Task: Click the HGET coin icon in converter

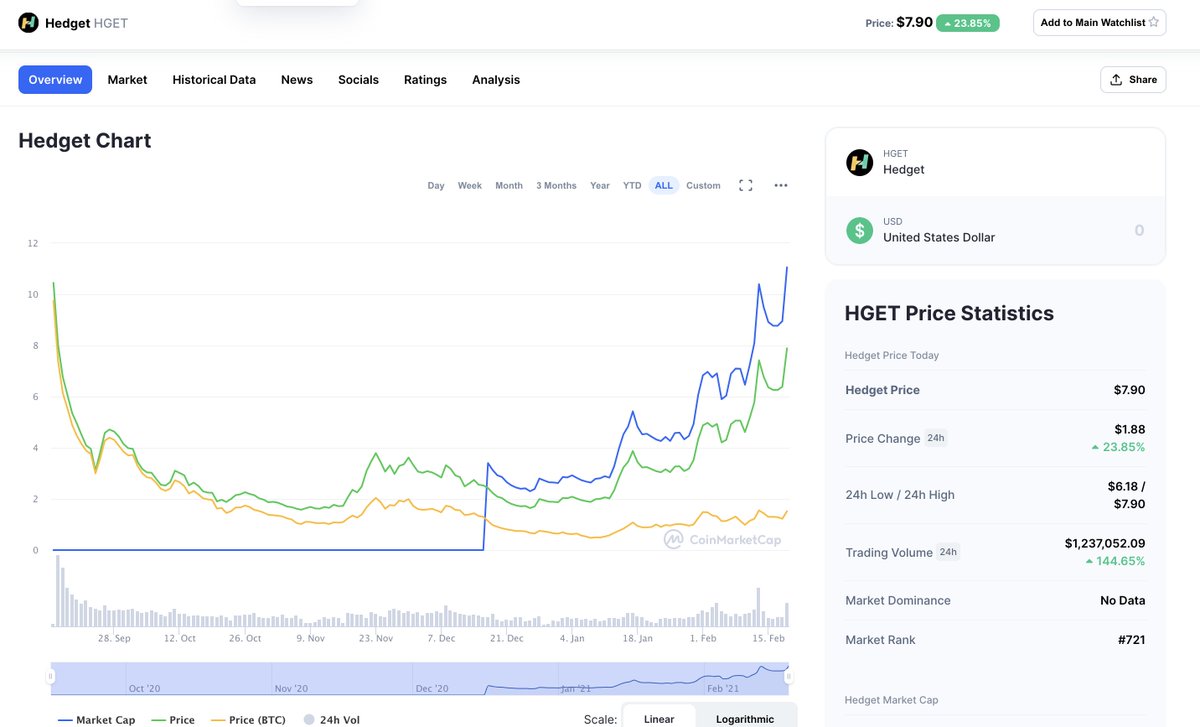Action: (x=860, y=162)
